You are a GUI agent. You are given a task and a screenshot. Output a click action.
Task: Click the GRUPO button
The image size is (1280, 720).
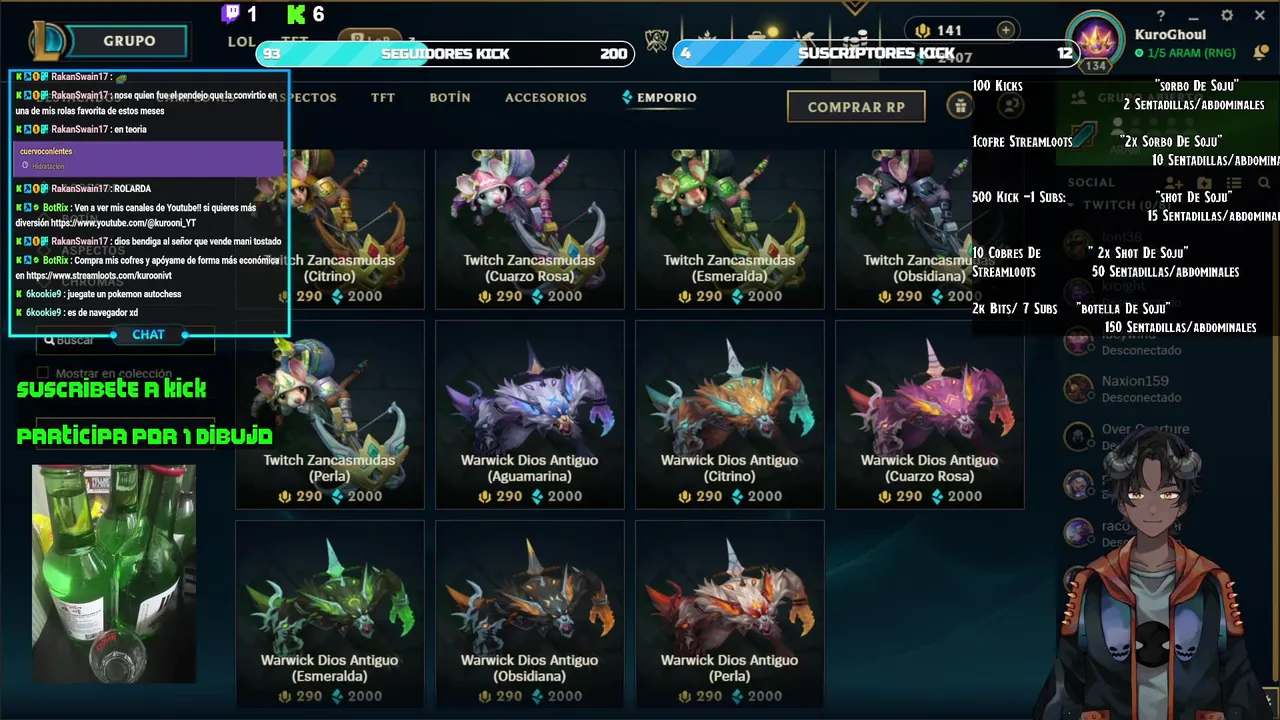(129, 41)
